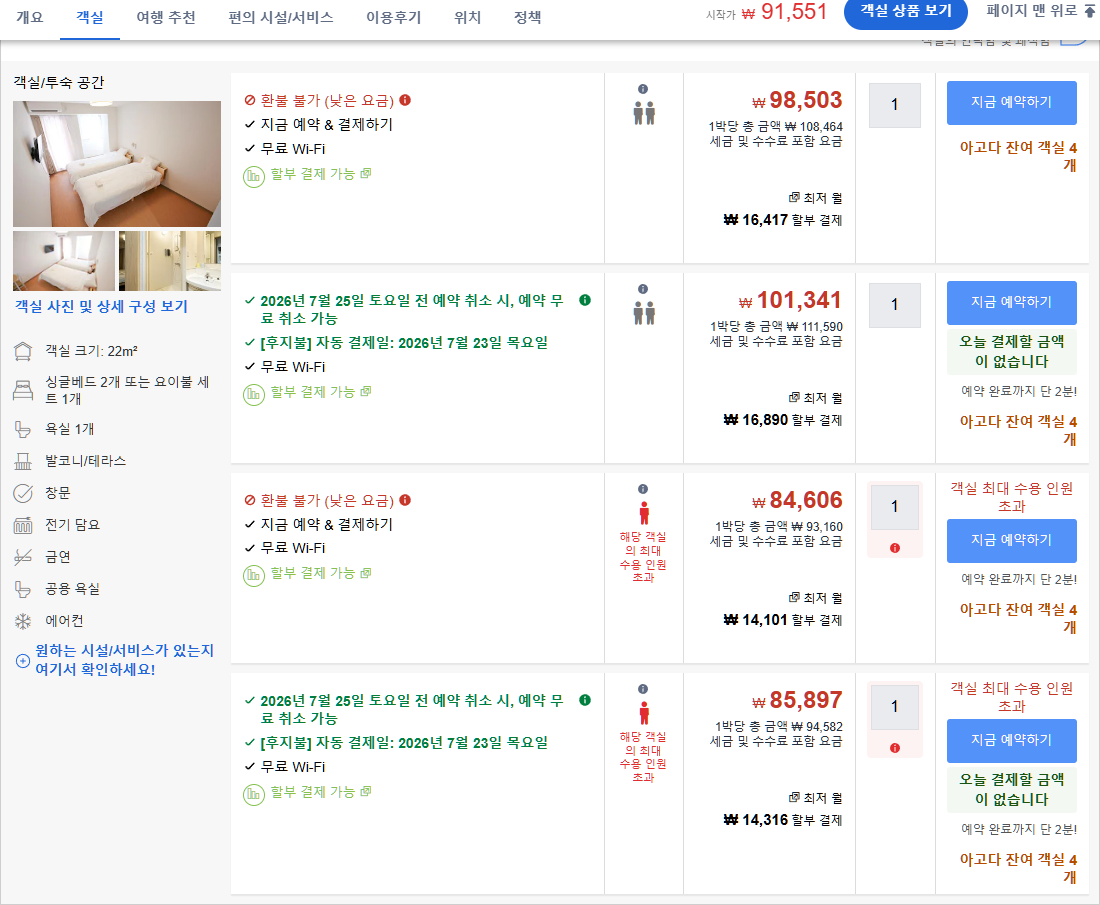Click occupancy info icon in ₩84,606 row

click(643, 489)
